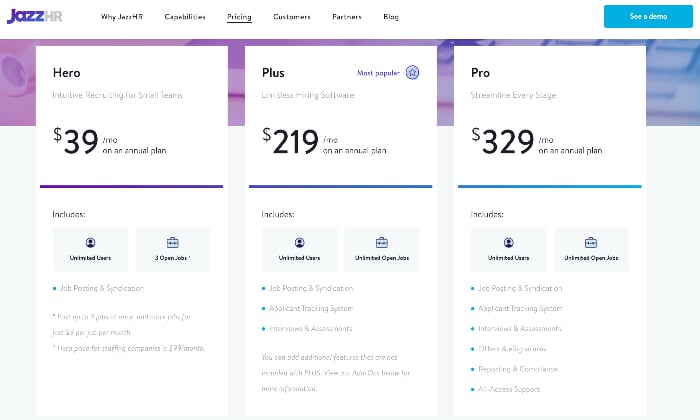Viewport: 700px width, 420px height.
Task: Click Unlimited Users icon in Pro plan
Action: point(508,242)
